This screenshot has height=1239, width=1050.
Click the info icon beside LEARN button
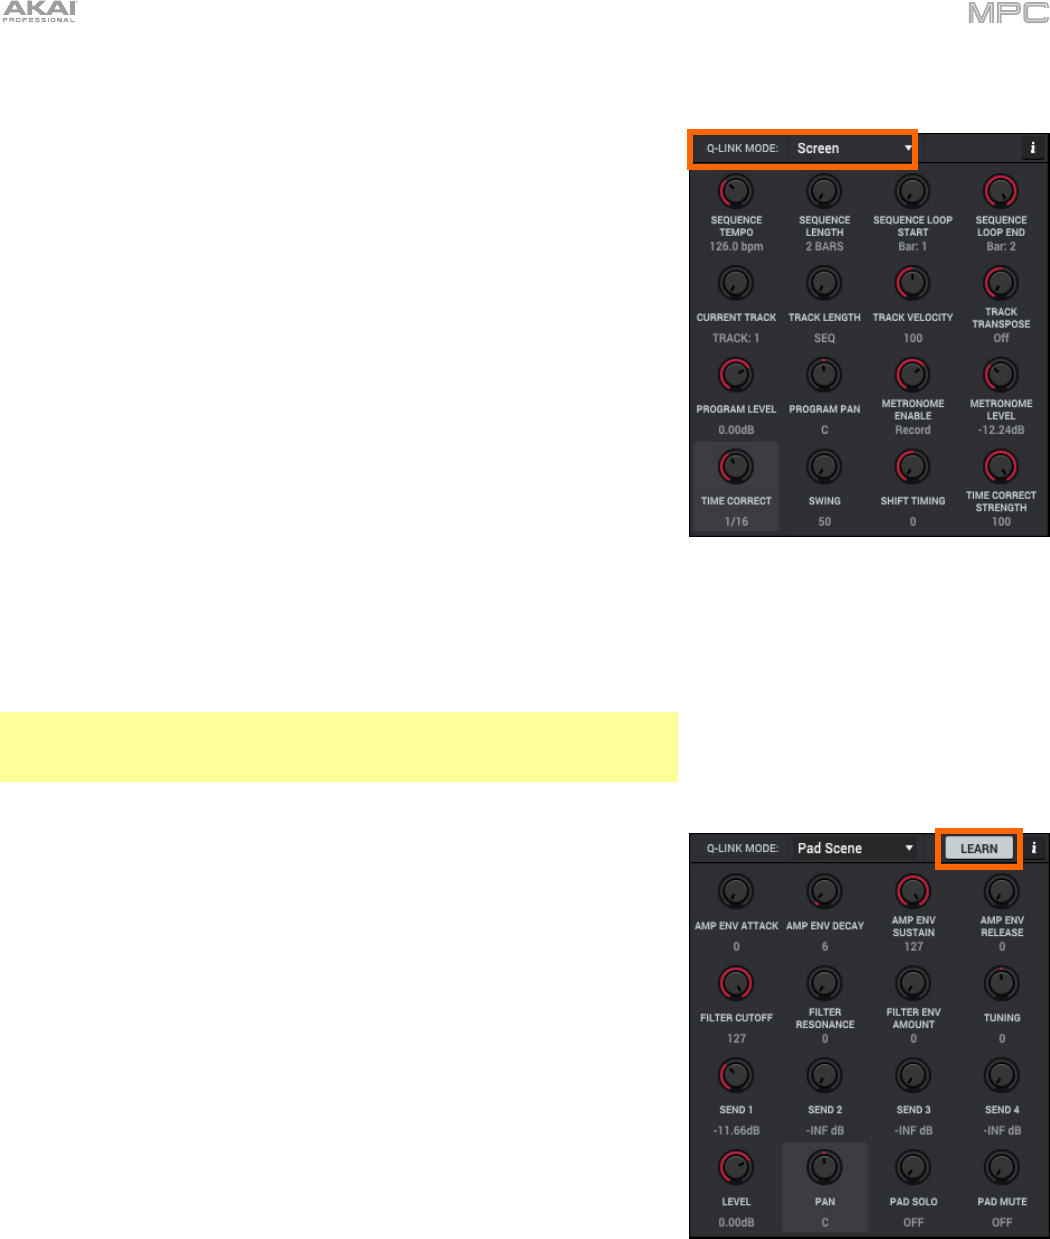[1034, 848]
